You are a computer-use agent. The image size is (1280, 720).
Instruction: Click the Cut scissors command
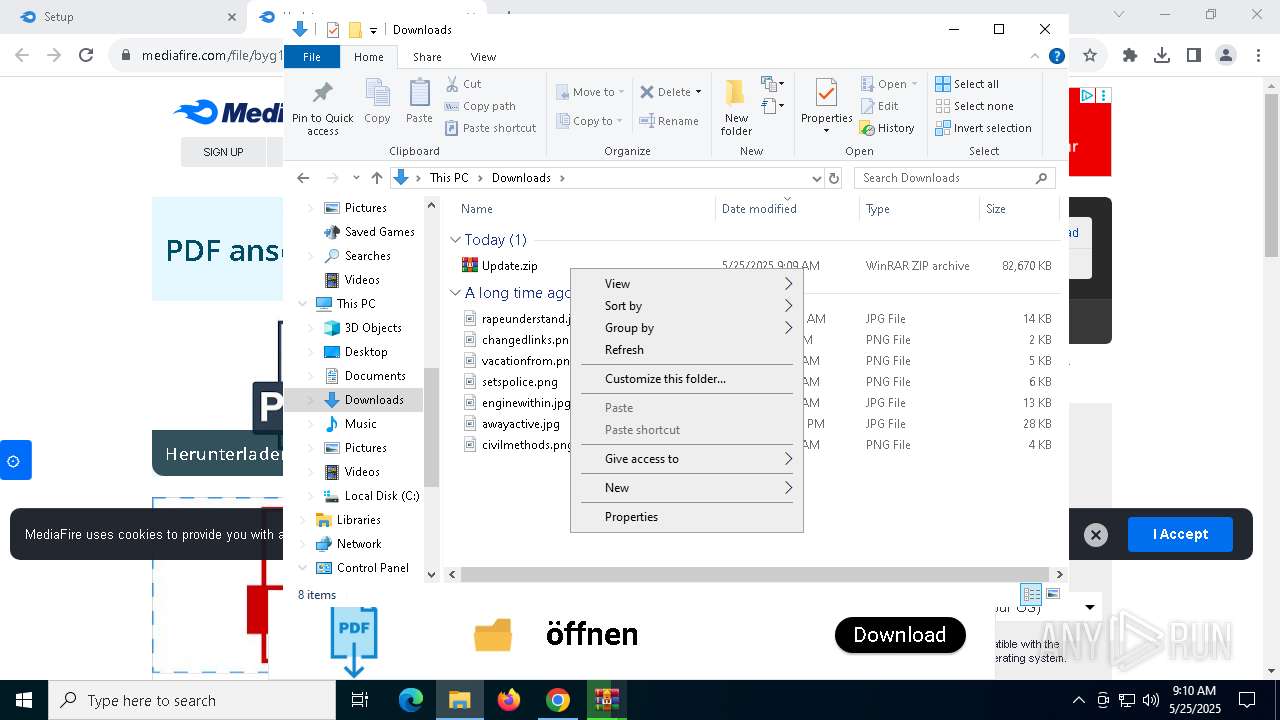[x=463, y=84]
